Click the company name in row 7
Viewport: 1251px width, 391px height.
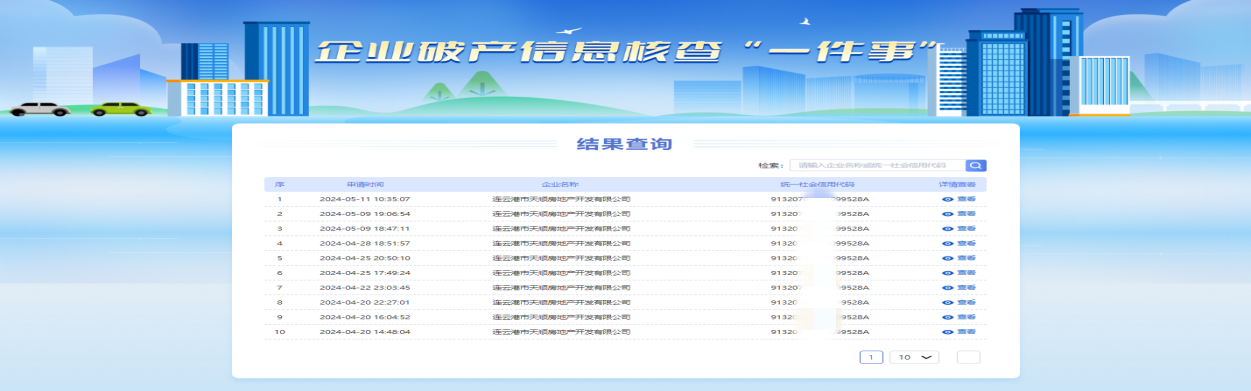point(561,287)
